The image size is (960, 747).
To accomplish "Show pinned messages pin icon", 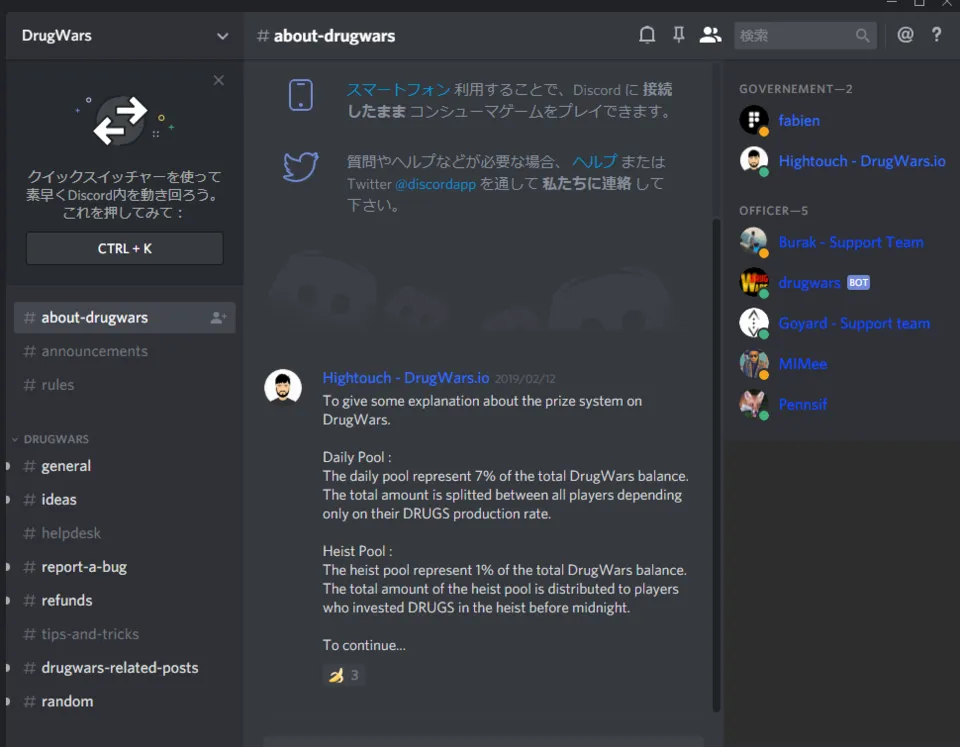I will point(678,35).
